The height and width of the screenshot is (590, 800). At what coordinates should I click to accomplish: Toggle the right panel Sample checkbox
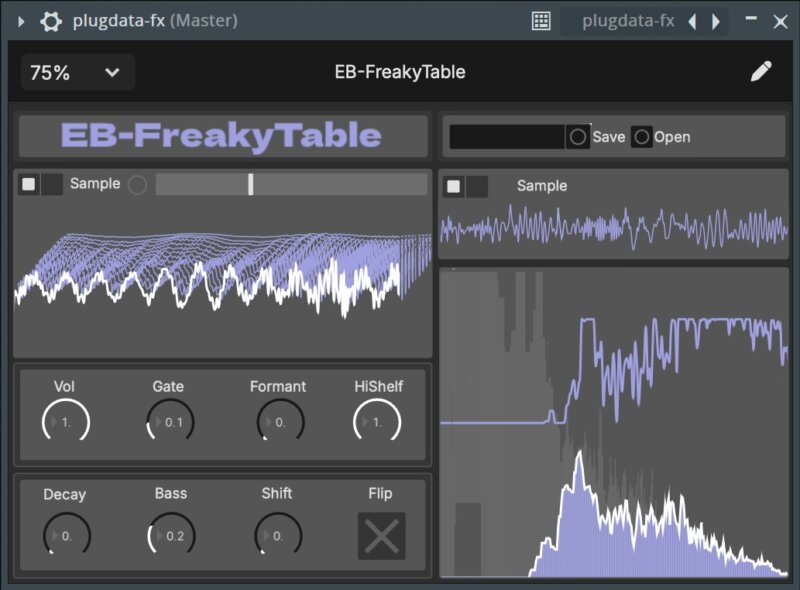[454, 186]
